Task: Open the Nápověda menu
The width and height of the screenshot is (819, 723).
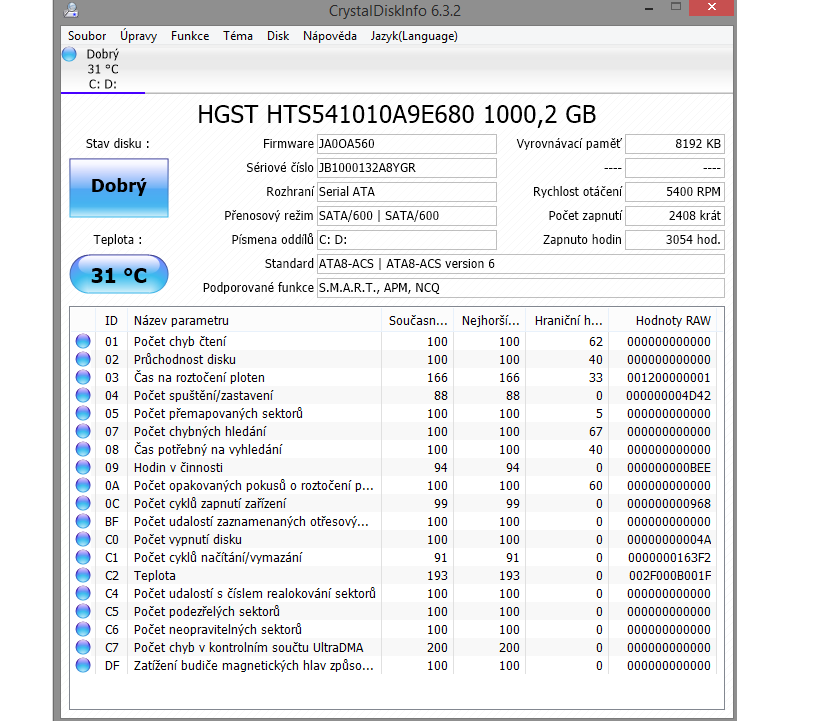Action: coord(330,36)
